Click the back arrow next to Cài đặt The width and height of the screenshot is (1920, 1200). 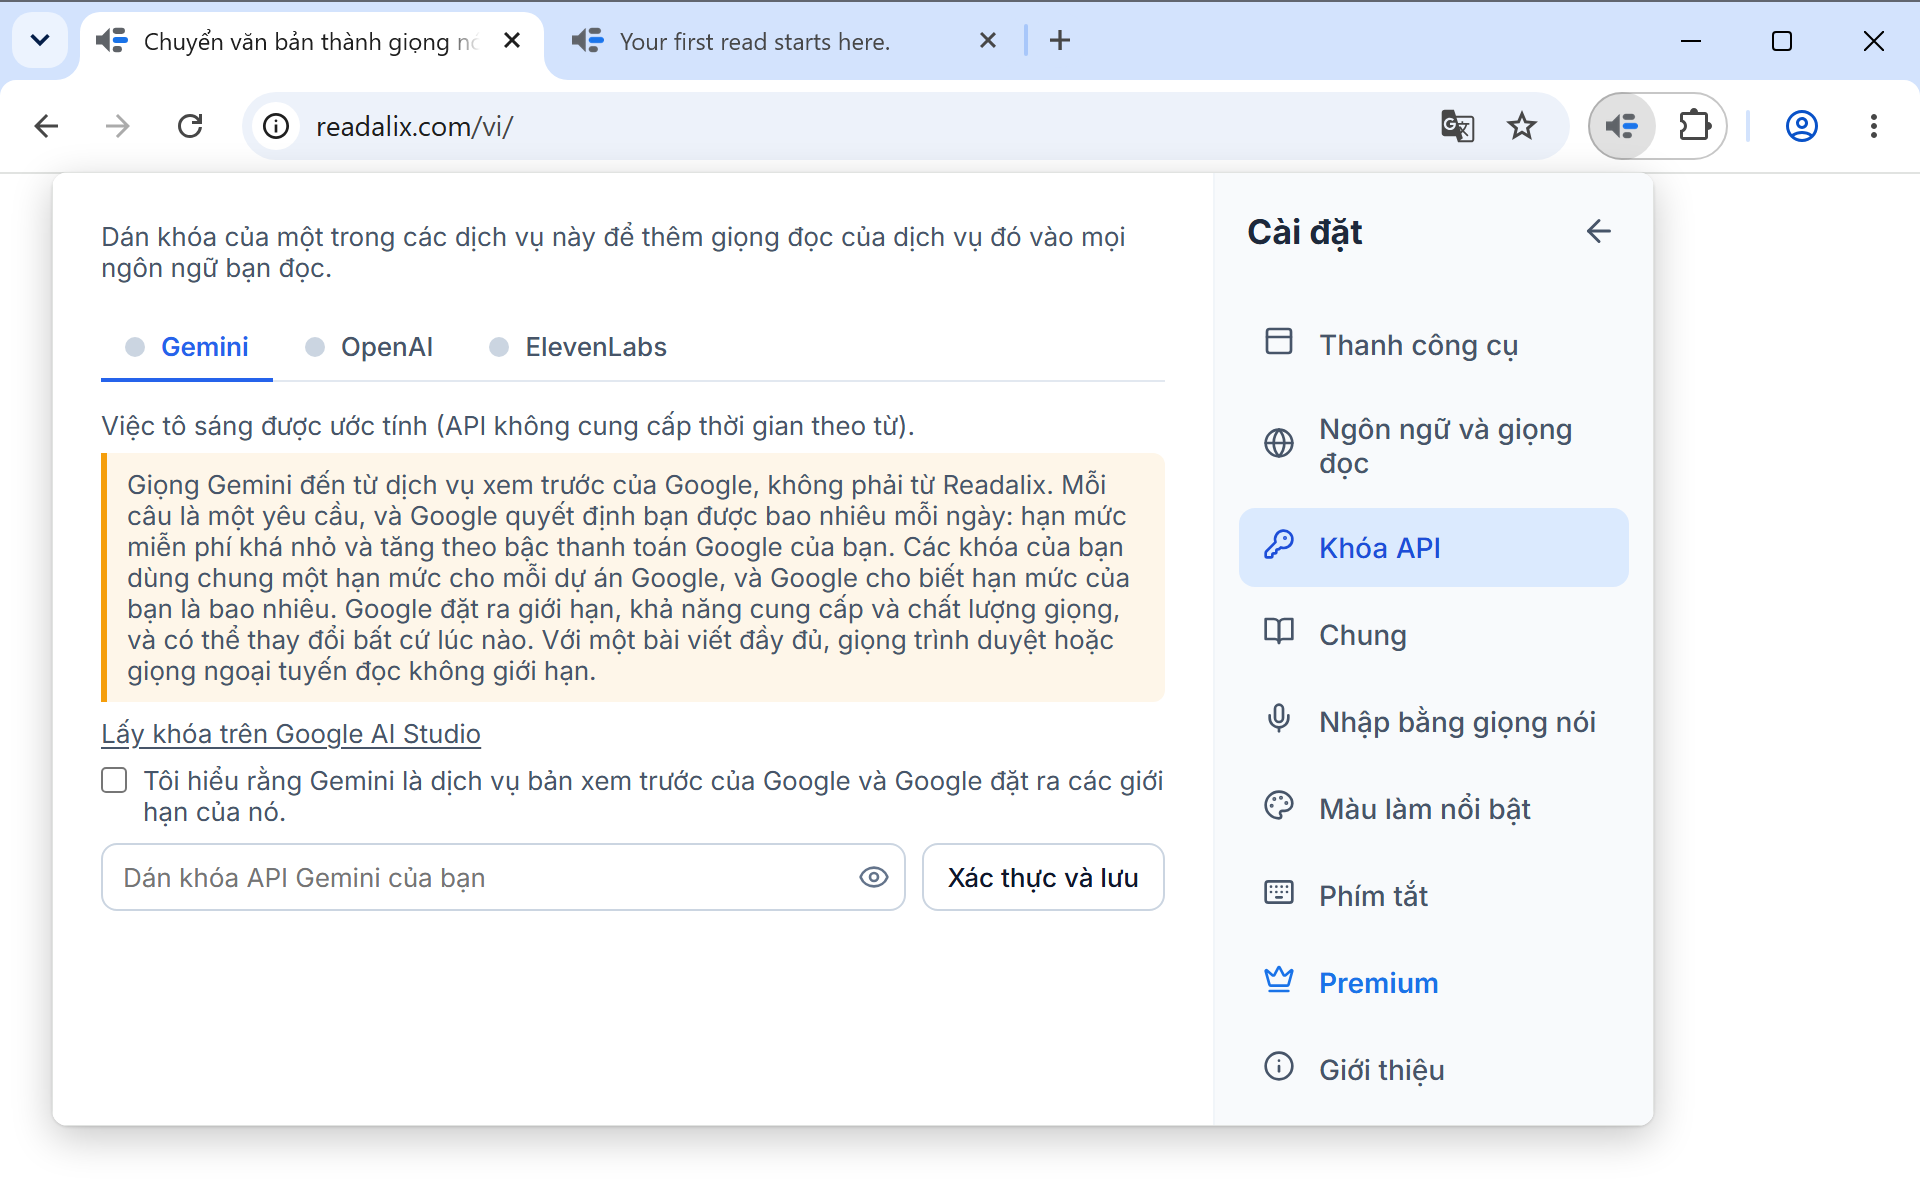coord(1598,231)
